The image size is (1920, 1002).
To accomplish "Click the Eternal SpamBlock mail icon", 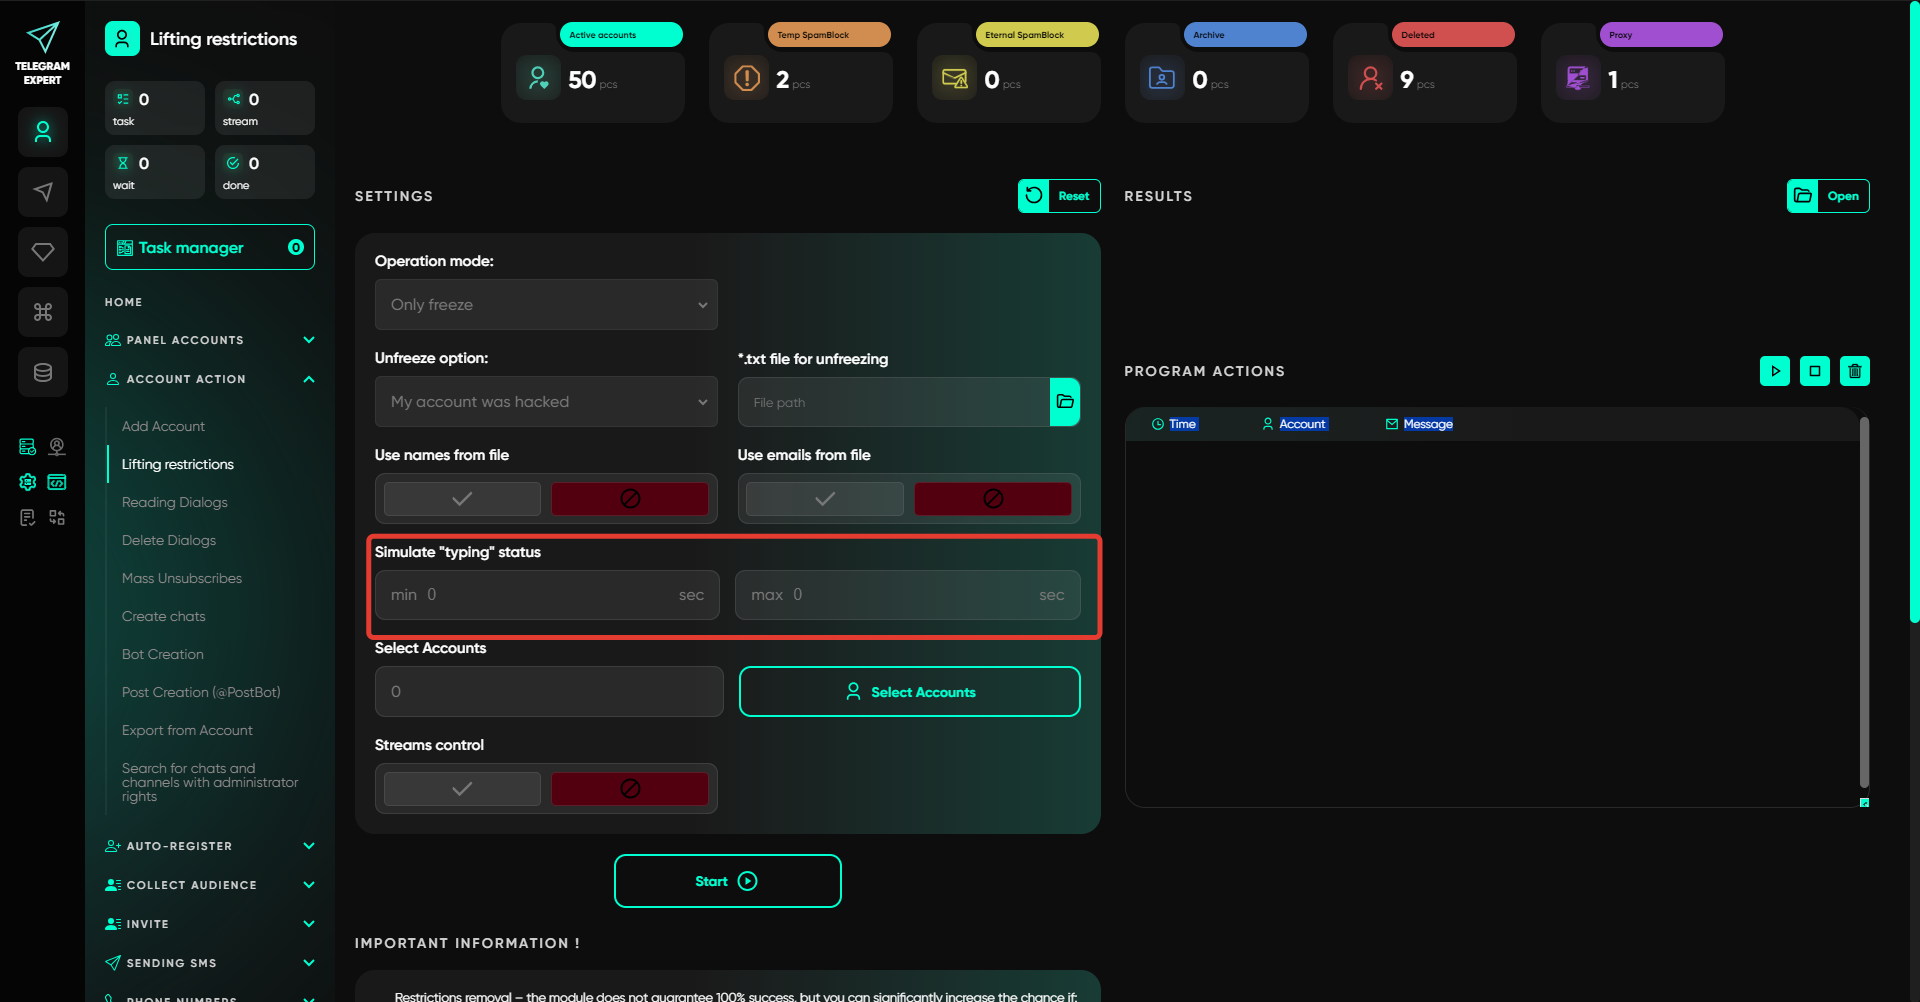I will (955, 78).
